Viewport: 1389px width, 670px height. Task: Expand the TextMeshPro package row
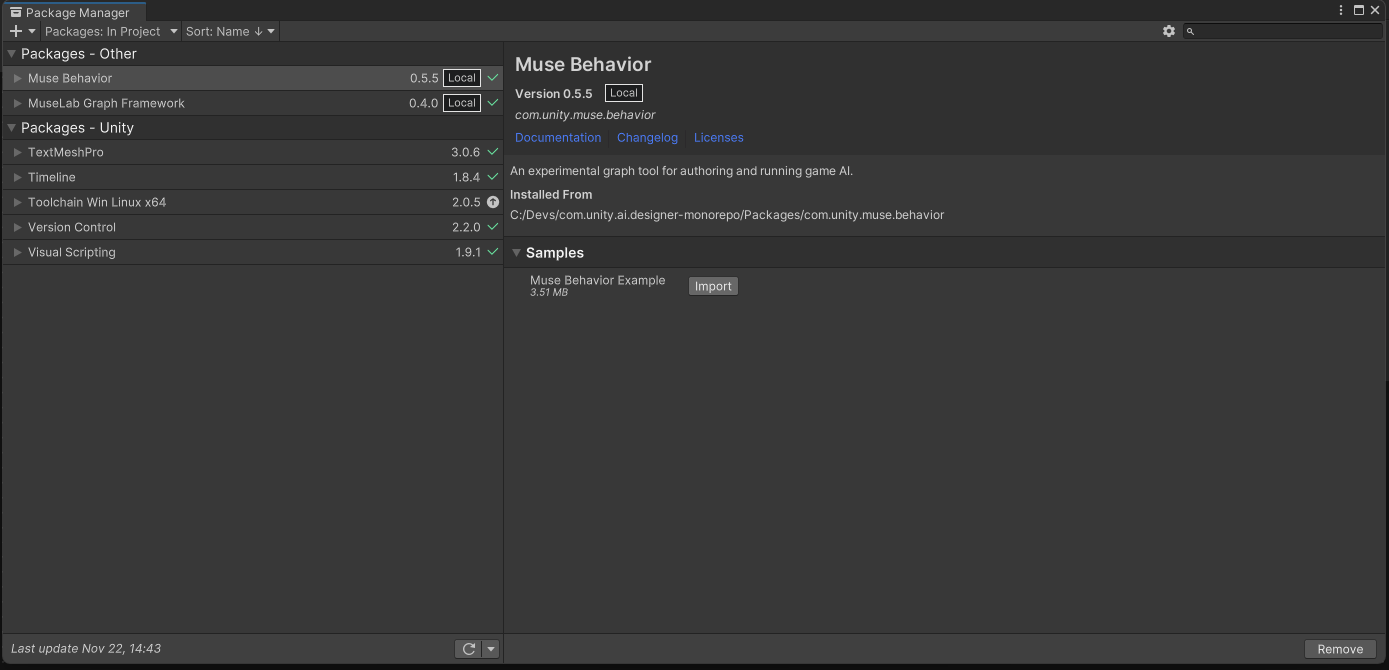click(18, 152)
